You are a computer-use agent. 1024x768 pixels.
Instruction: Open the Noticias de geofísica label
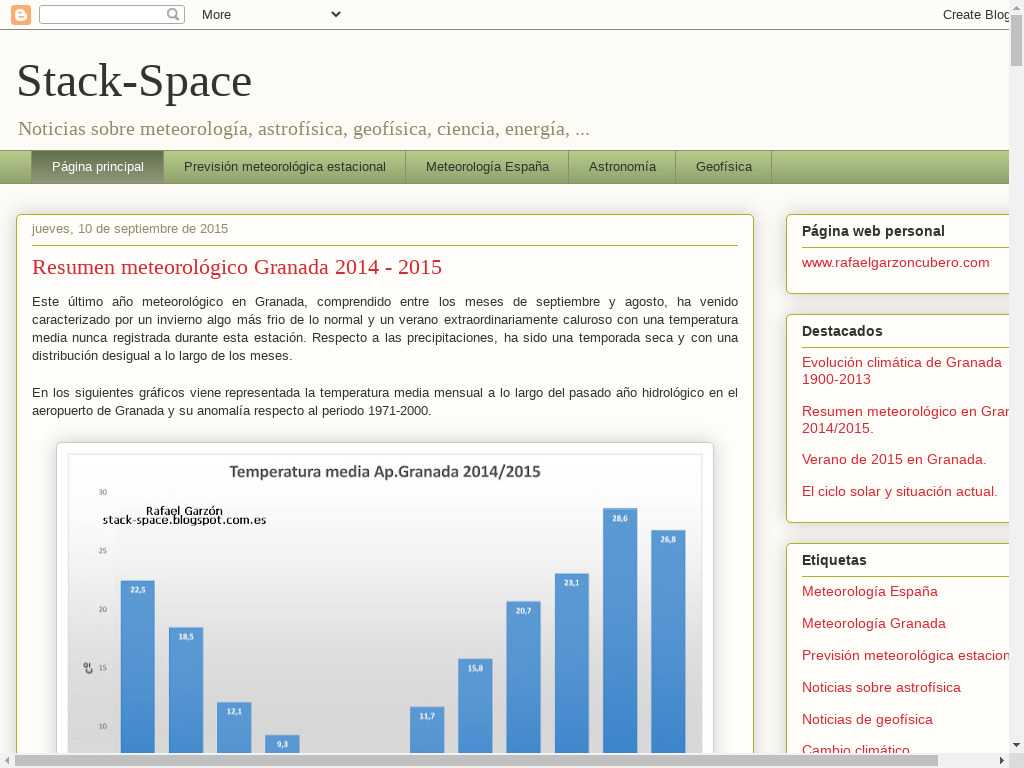[867, 720]
